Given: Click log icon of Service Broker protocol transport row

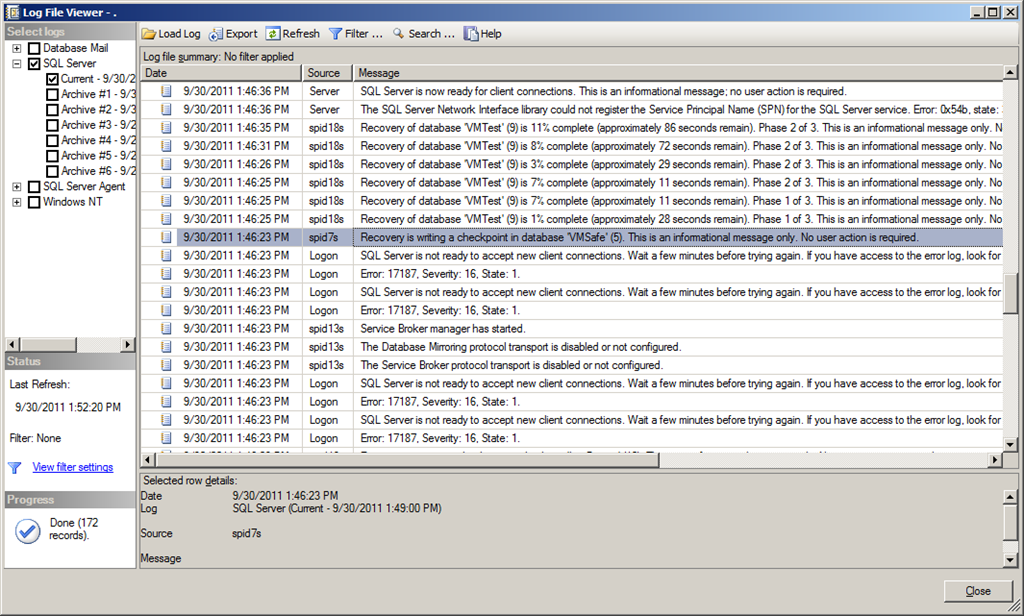Looking at the screenshot, I should (x=167, y=365).
